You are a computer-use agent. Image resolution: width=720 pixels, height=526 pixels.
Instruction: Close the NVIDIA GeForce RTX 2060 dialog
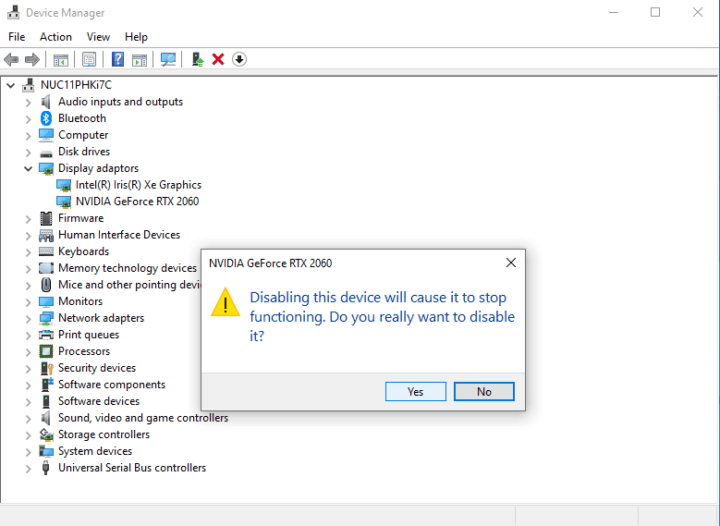tap(511, 263)
